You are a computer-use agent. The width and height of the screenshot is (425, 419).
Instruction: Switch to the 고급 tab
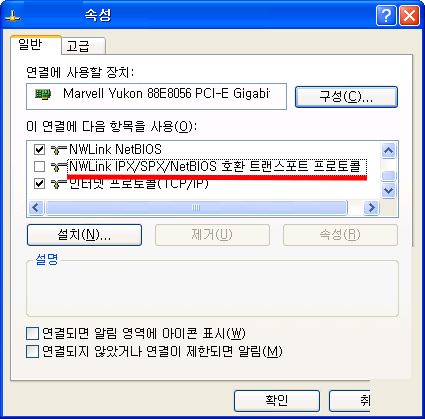click(83, 46)
